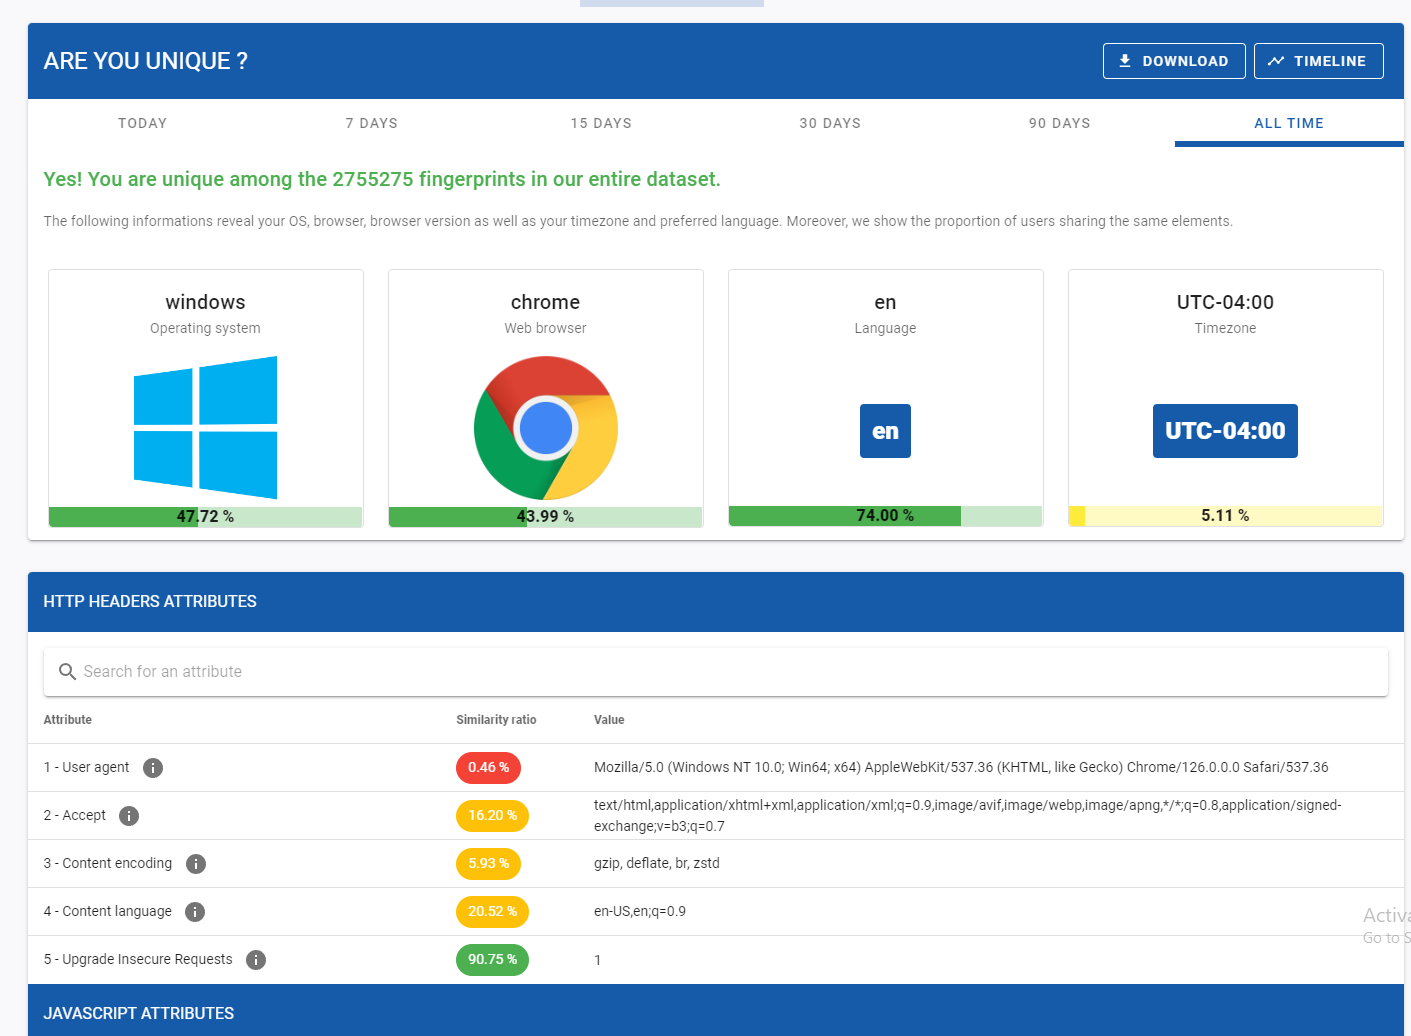Click the User agent info icon

pos(153,768)
